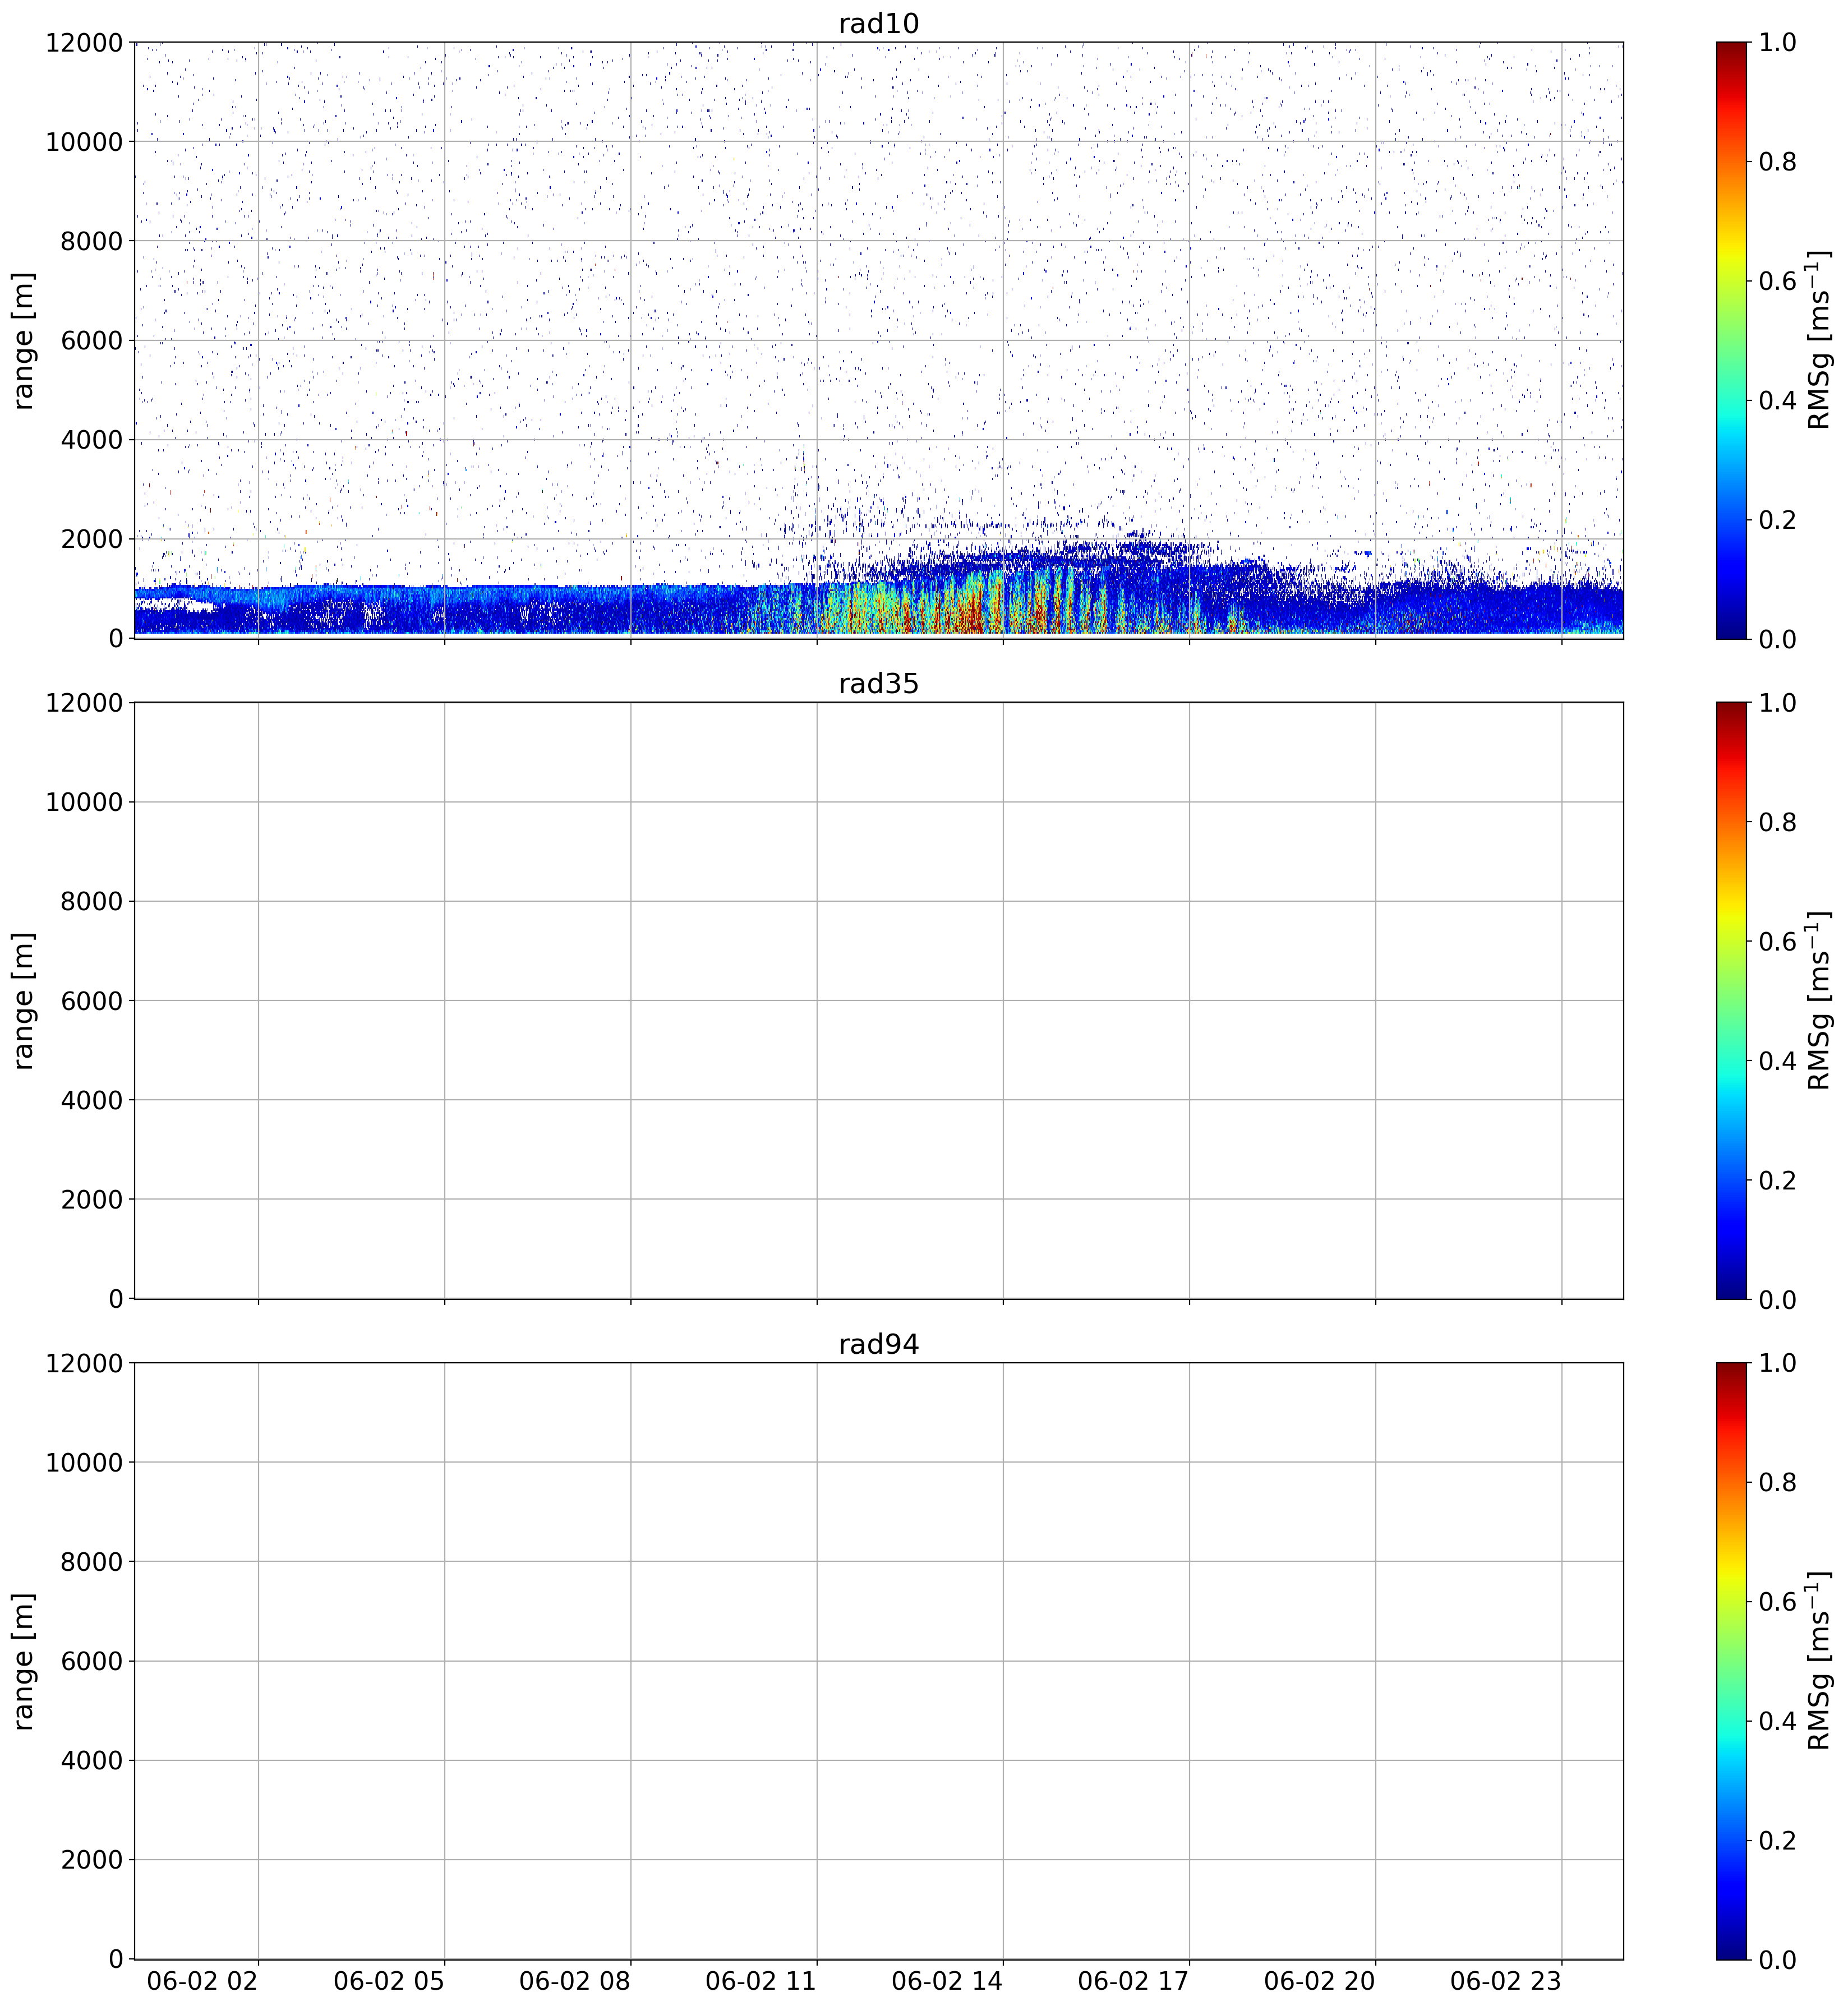
Task: Click the rad10 plot title
Action: tap(878, 24)
